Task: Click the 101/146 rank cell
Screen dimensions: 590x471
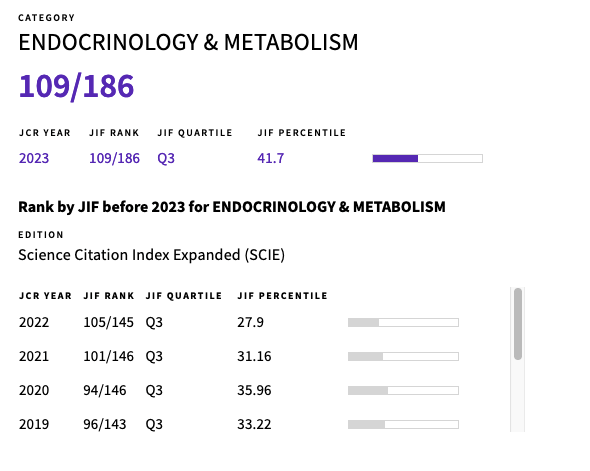Action: click(x=108, y=356)
